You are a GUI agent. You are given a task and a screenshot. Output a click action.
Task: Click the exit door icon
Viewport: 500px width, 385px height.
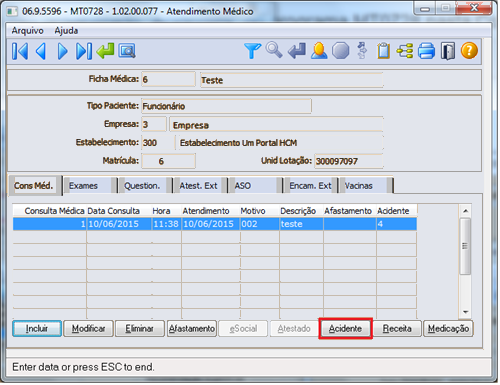(447, 51)
